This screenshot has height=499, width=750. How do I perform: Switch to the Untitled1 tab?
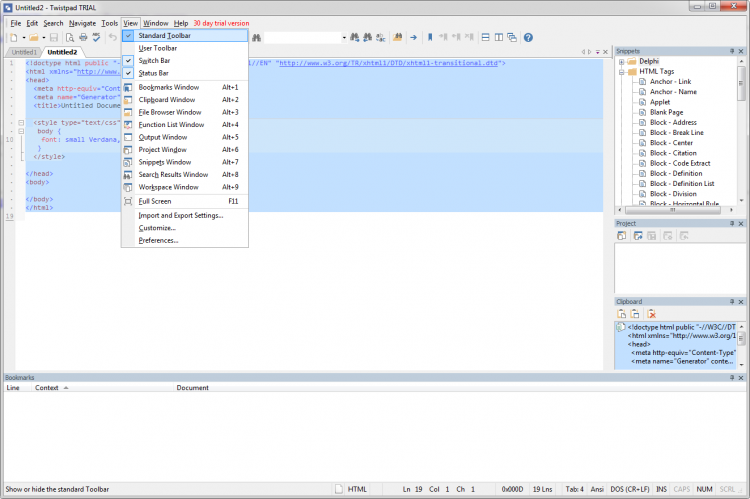tap(24, 52)
